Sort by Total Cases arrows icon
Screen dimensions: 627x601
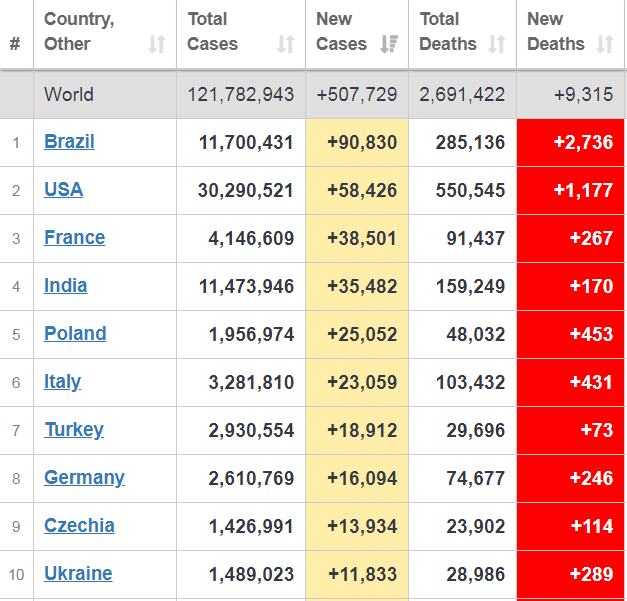(x=286, y=44)
